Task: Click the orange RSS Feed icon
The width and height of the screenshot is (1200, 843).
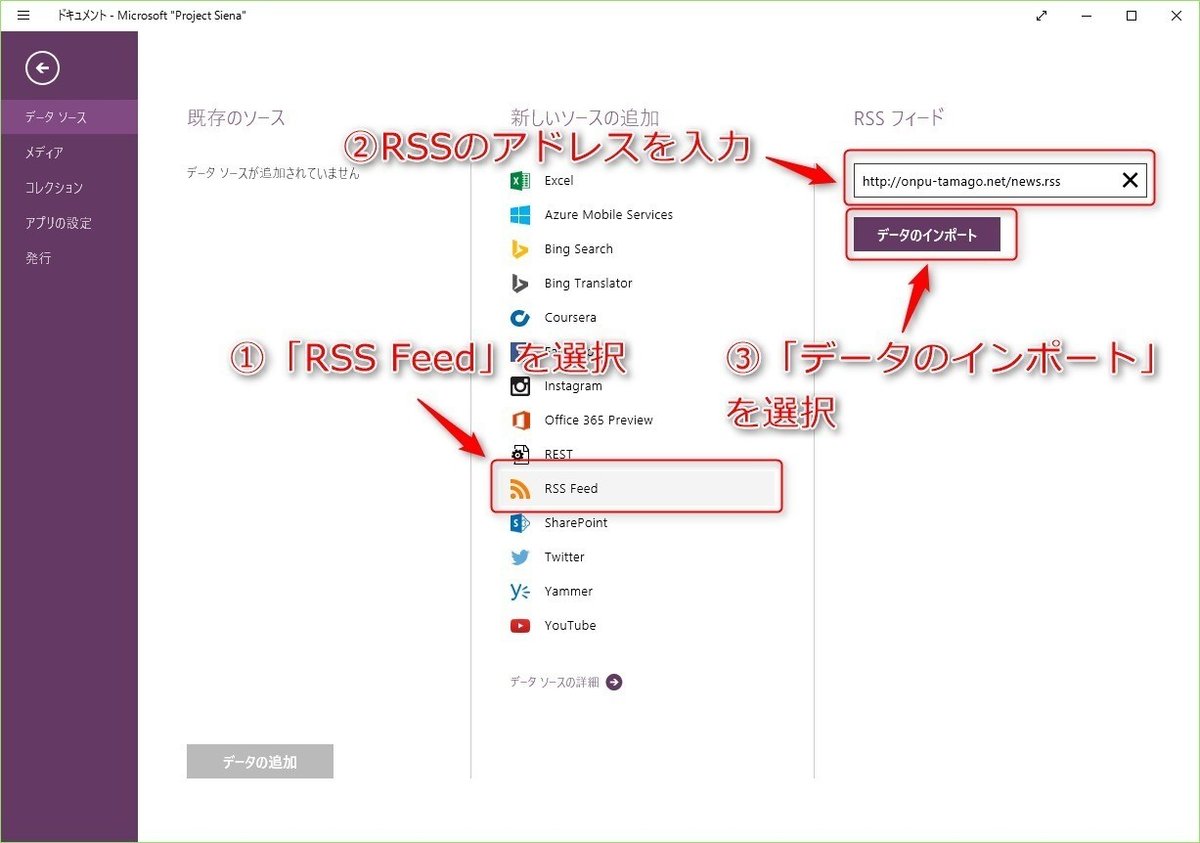Action: pos(520,489)
